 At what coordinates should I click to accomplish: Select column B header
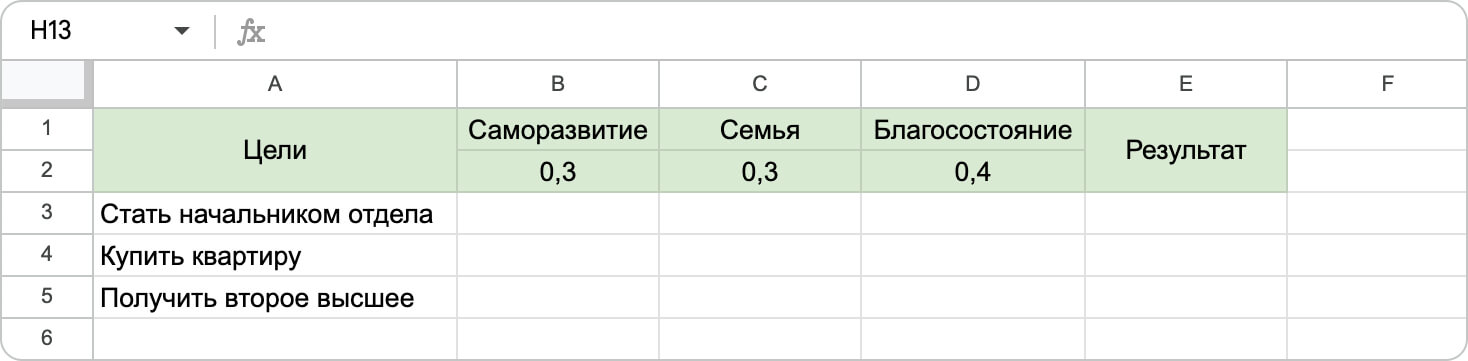point(558,85)
